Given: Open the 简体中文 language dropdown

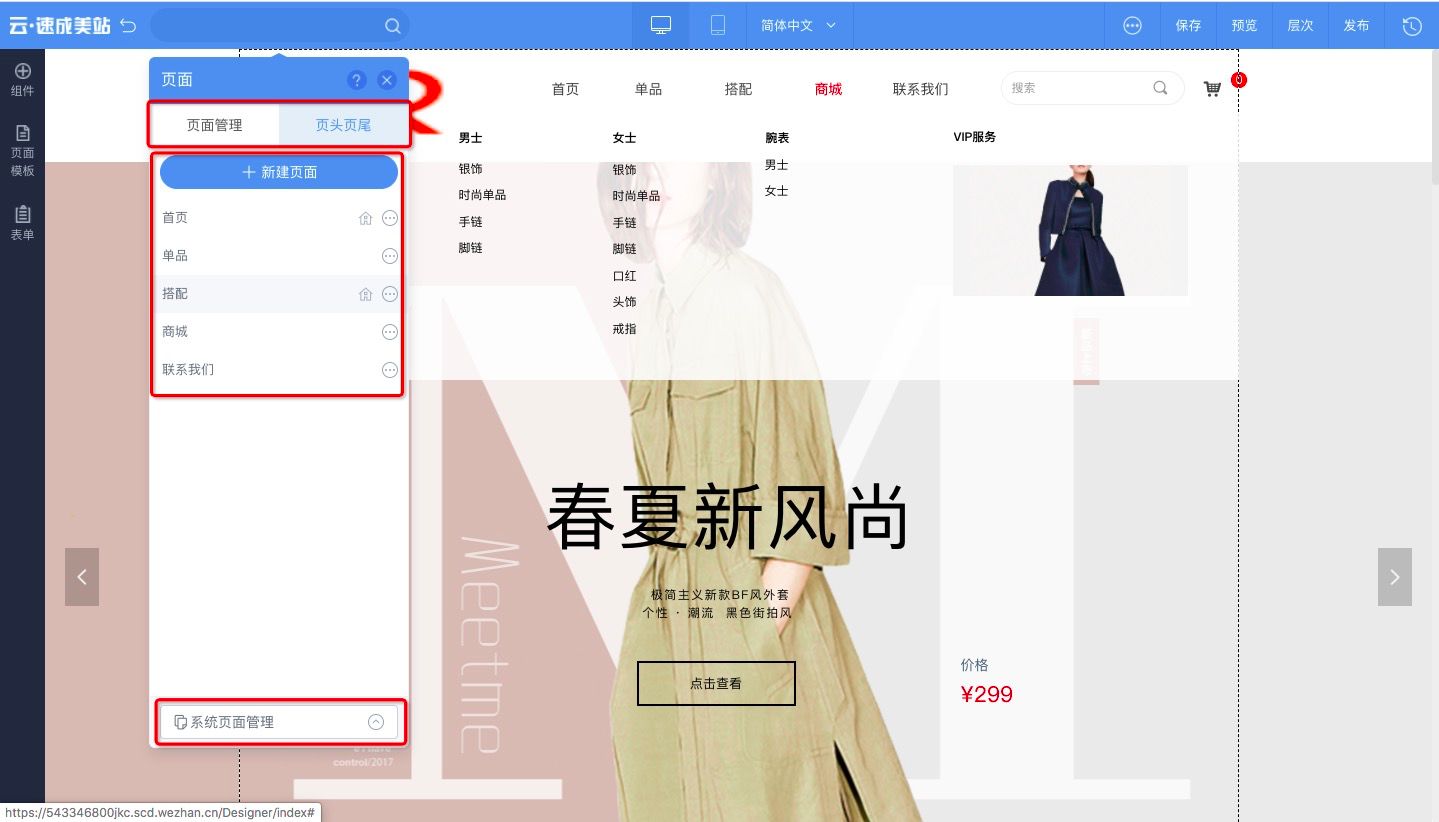Looking at the screenshot, I should tap(799, 25).
